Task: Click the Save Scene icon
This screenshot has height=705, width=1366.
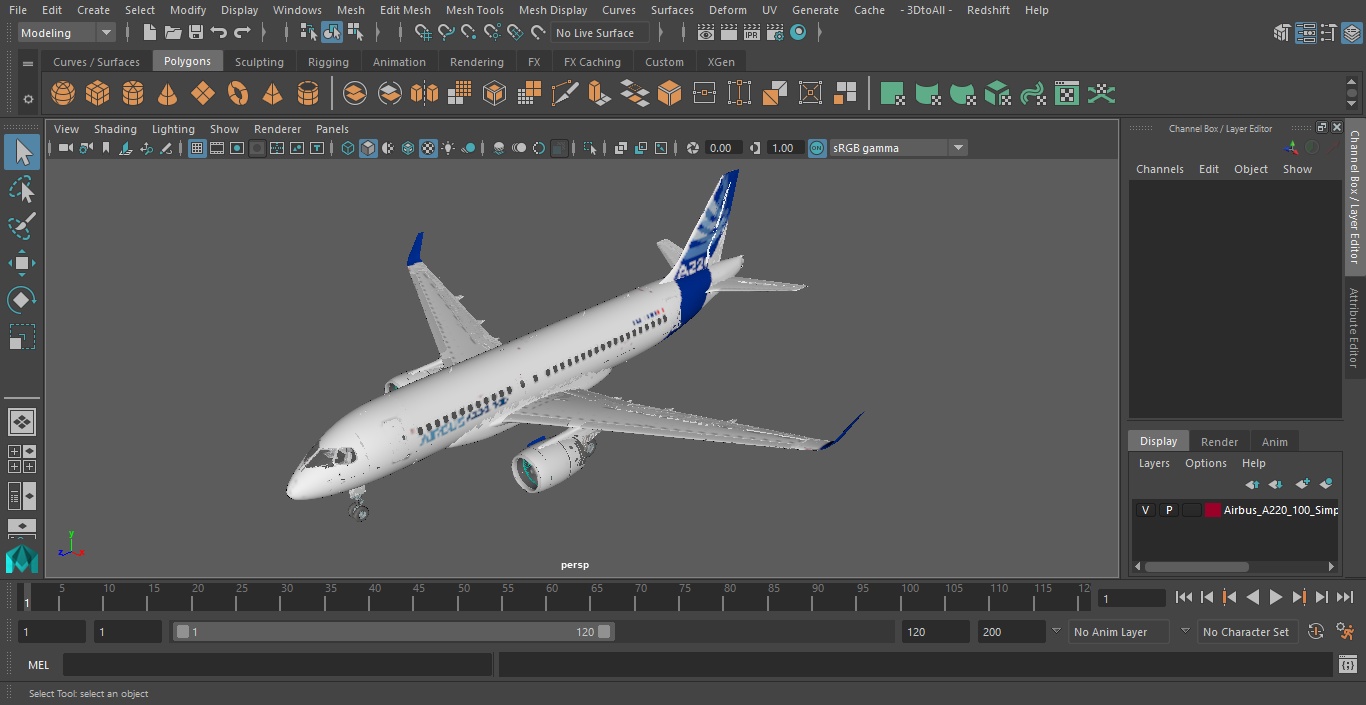Action: [x=196, y=33]
